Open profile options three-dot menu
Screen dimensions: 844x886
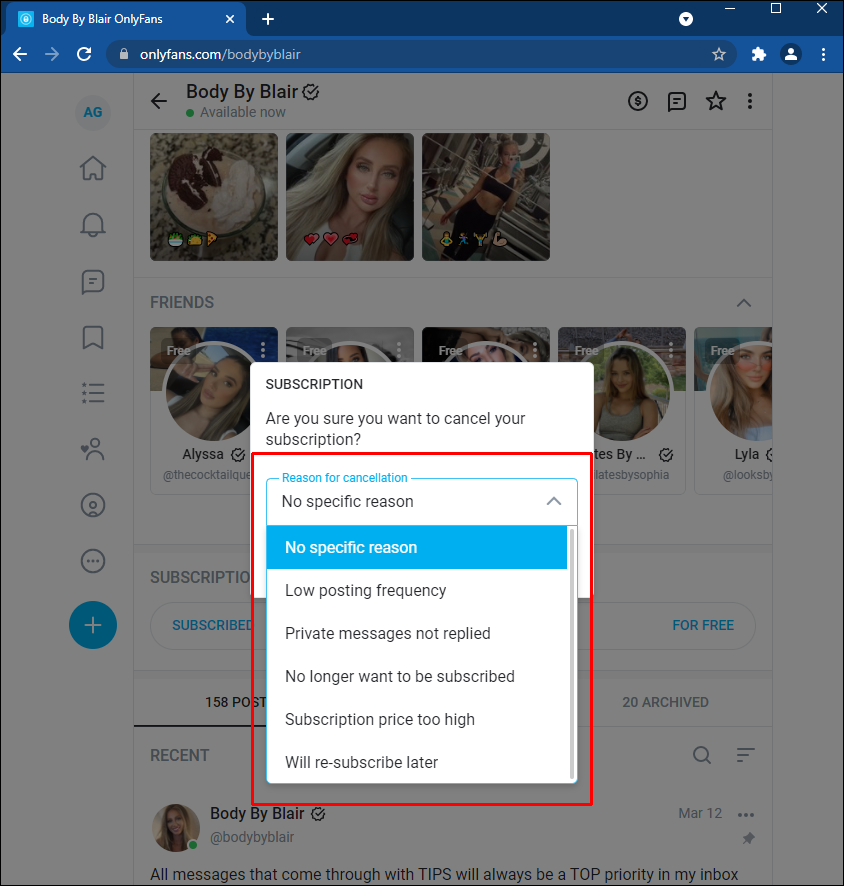(750, 101)
